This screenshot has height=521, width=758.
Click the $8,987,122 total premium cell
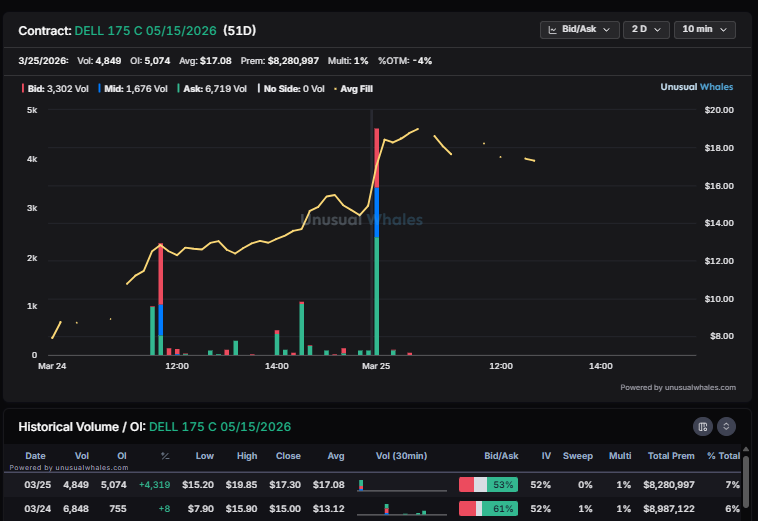[x=669, y=508]
